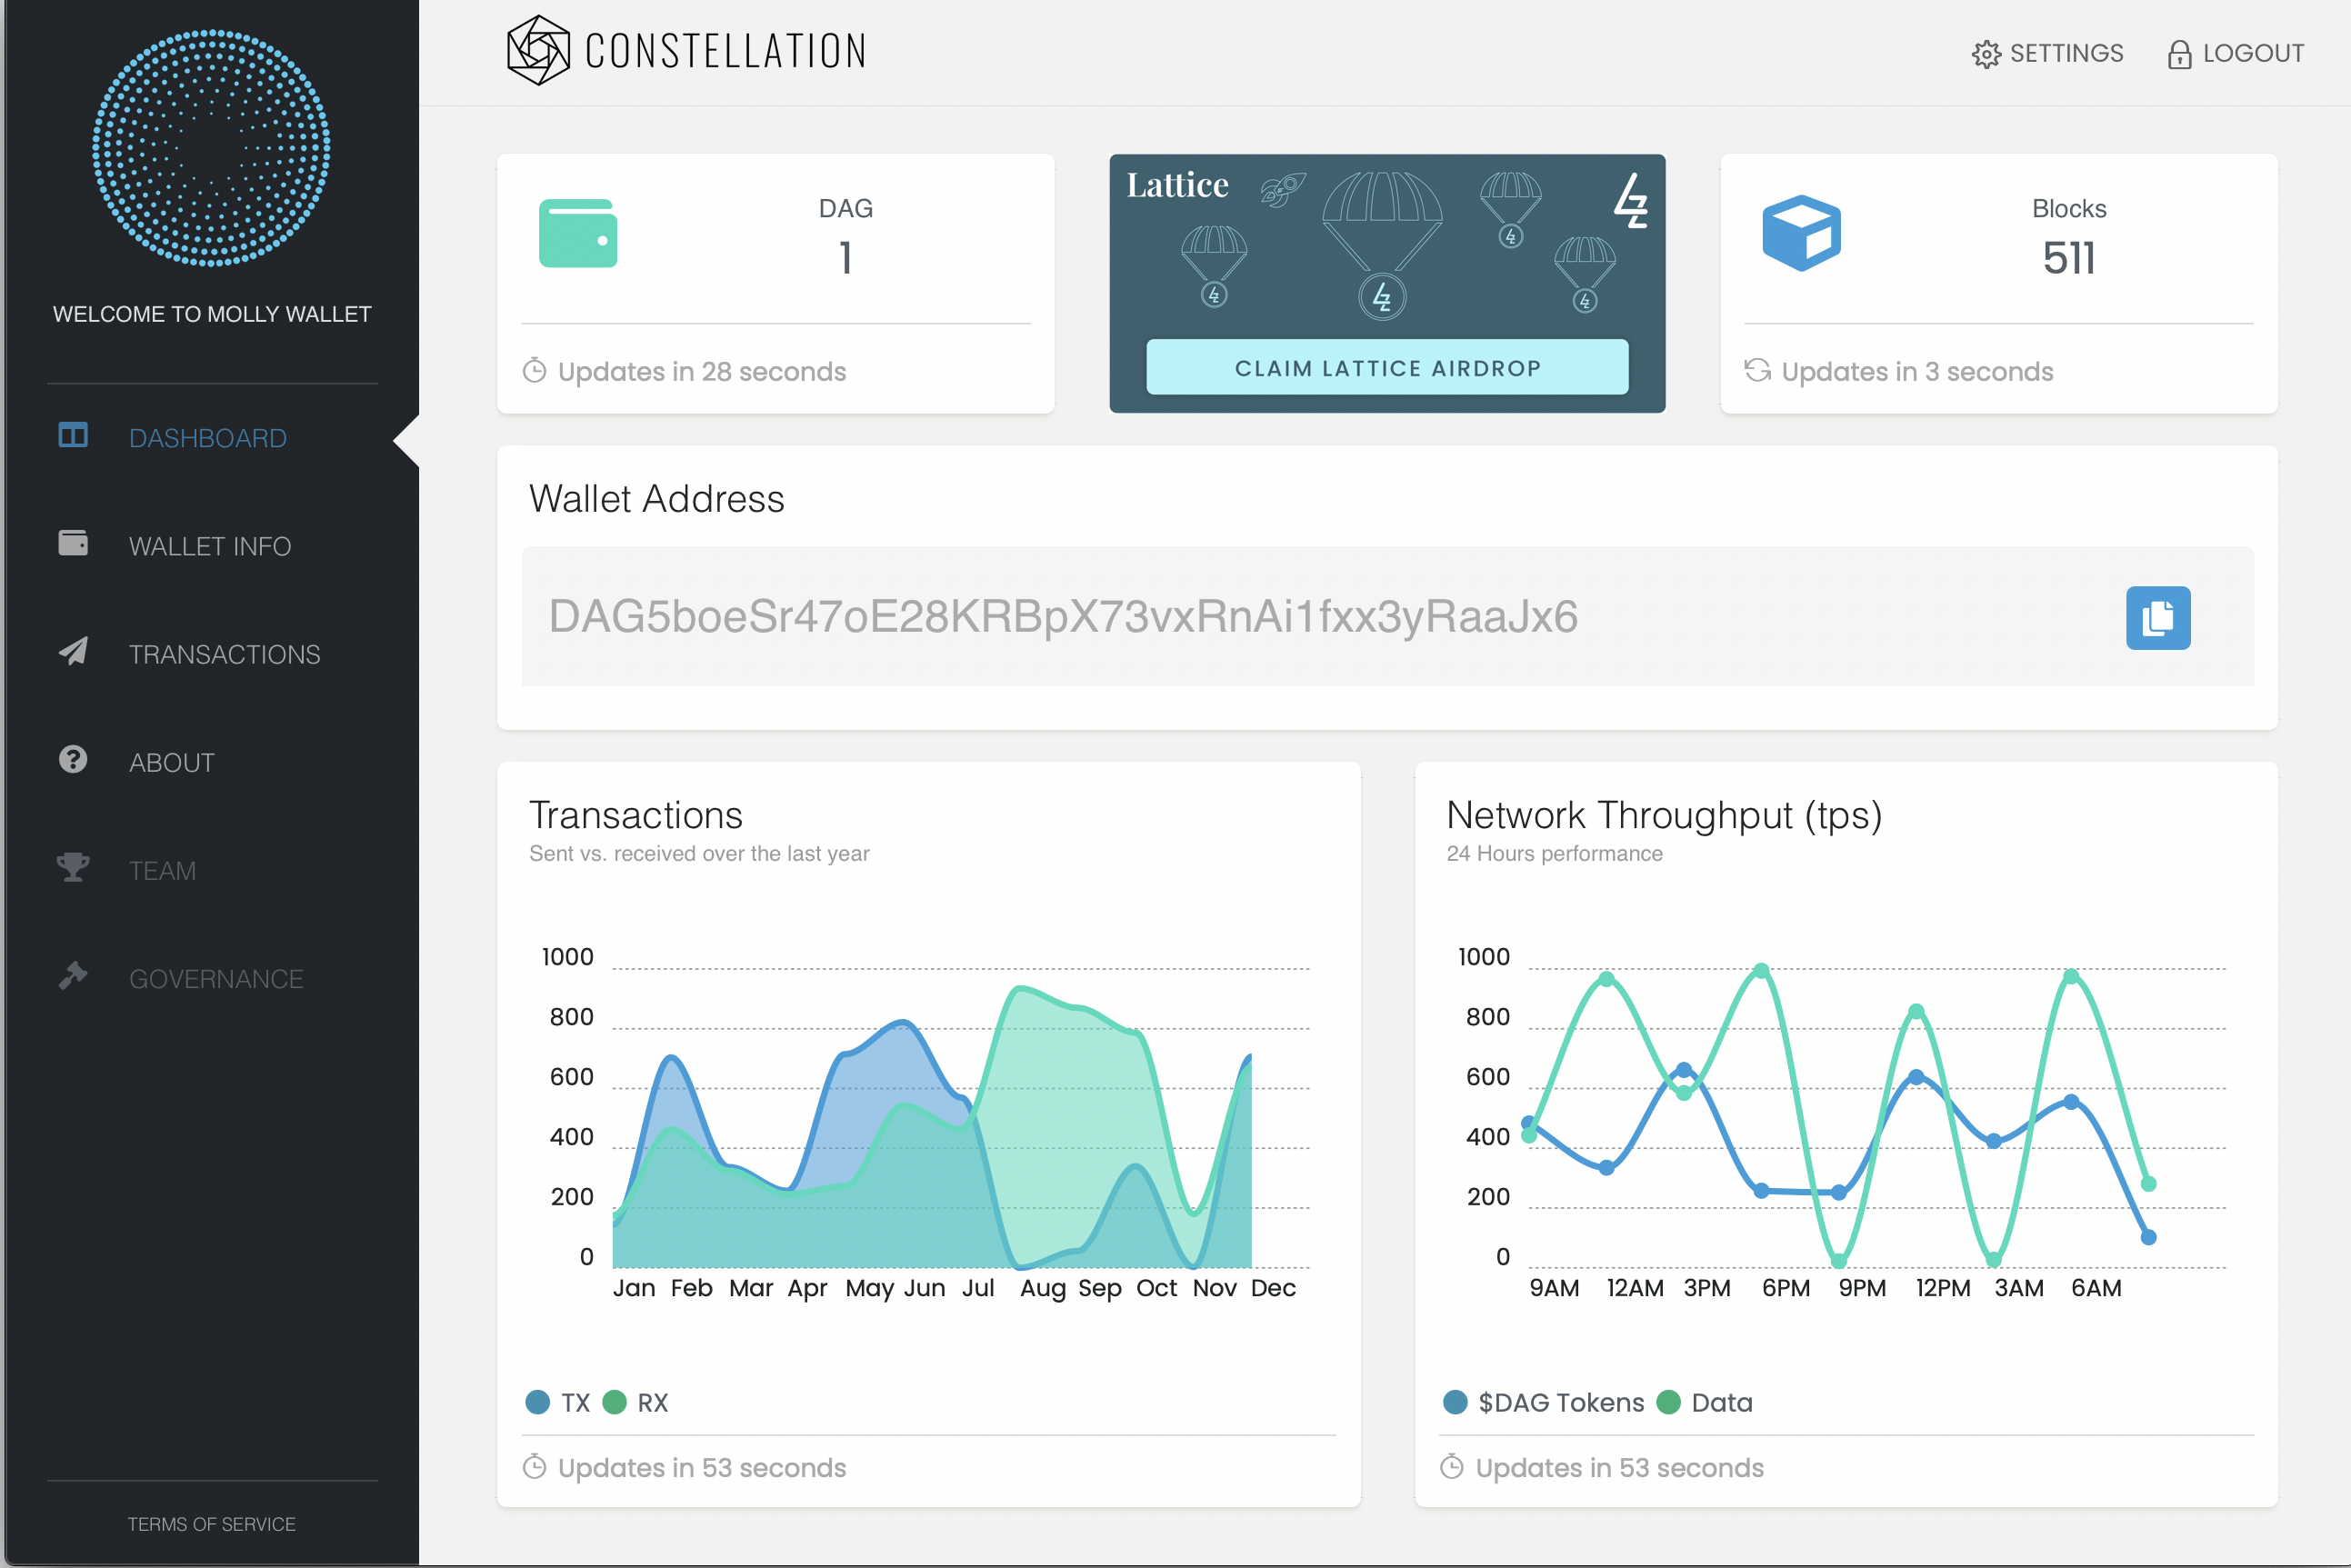Toggle the Data legend green dot

(1668, 1402)
